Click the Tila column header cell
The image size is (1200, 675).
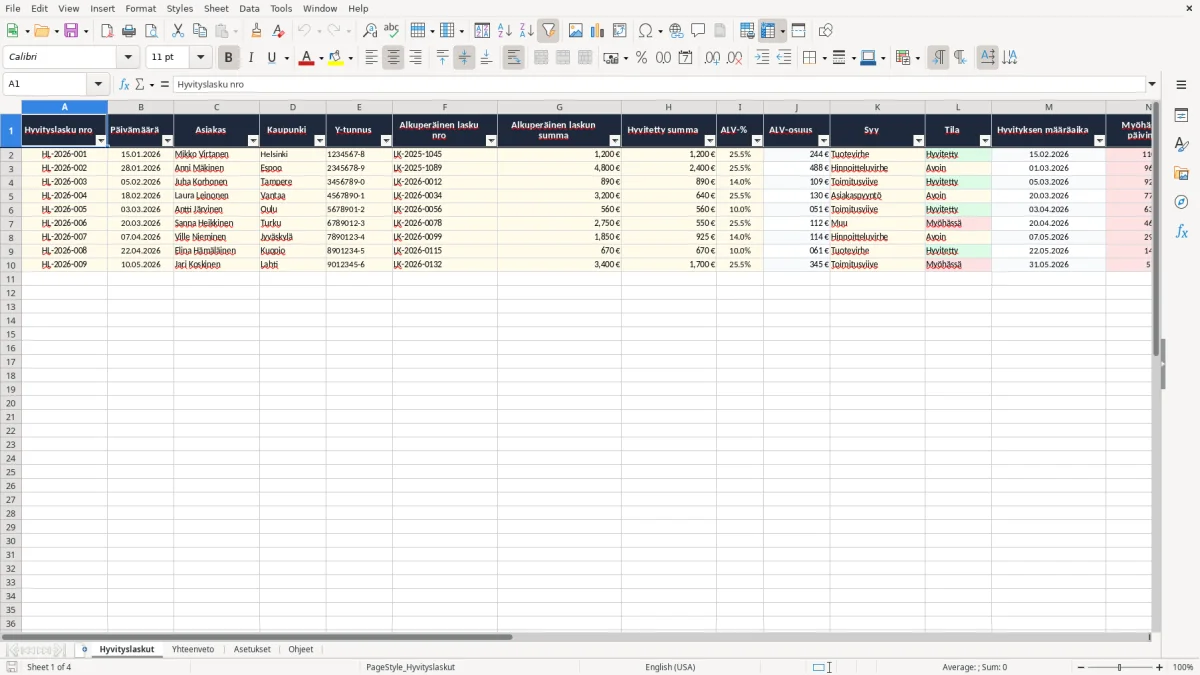[x=958, y=131]
